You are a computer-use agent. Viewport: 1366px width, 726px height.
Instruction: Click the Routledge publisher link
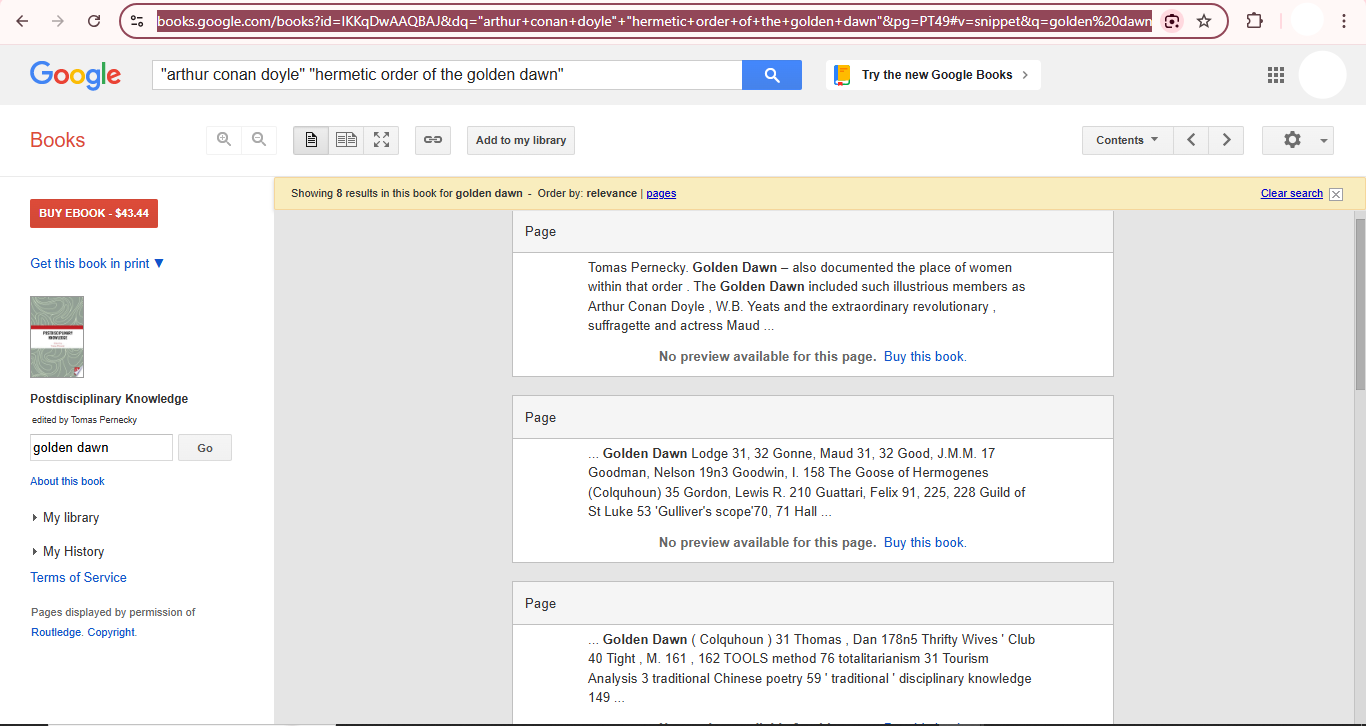pyautogui.click(x=56, y=632)
